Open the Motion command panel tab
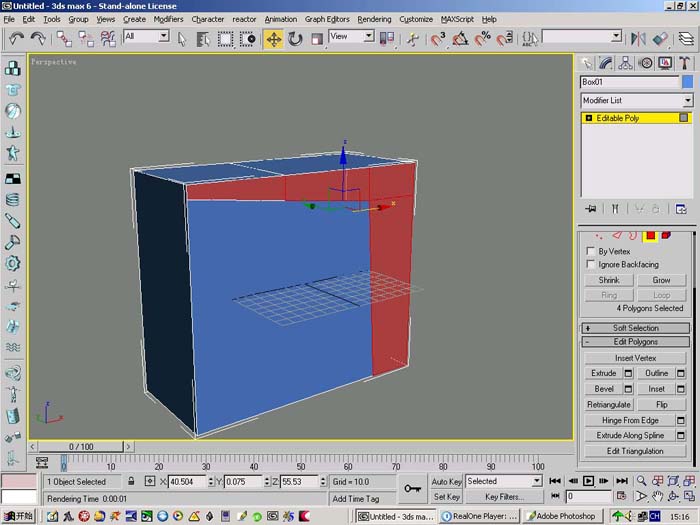Image resolution: width=700 pixels, height=525 pixels. [x=646, y=63]
